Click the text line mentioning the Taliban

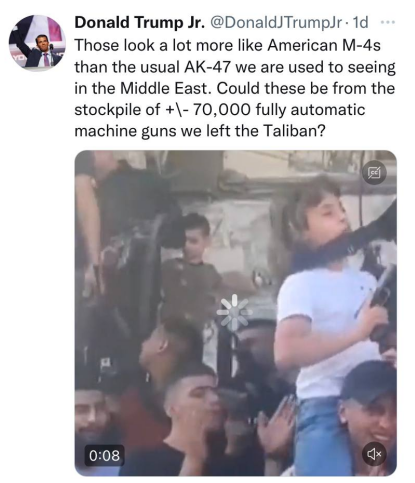(x=199, y=131)
